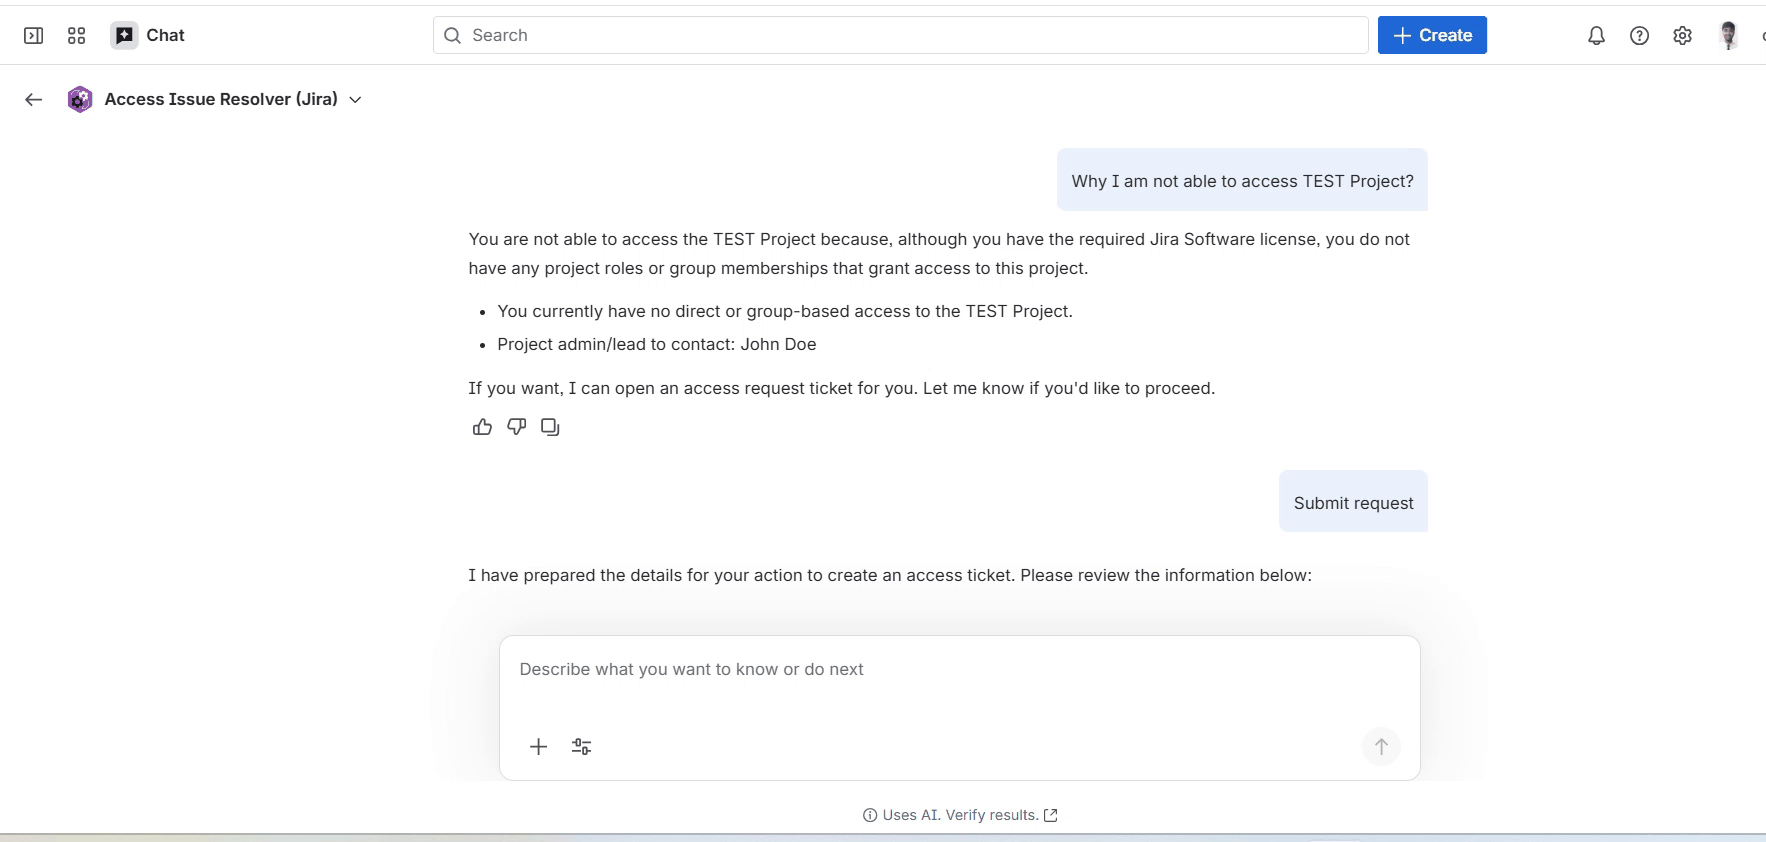The width and height of the screenshot is (1766, 842).
Task: Click the Access Issue Resolver agent icon
Action: pos(80,99)
